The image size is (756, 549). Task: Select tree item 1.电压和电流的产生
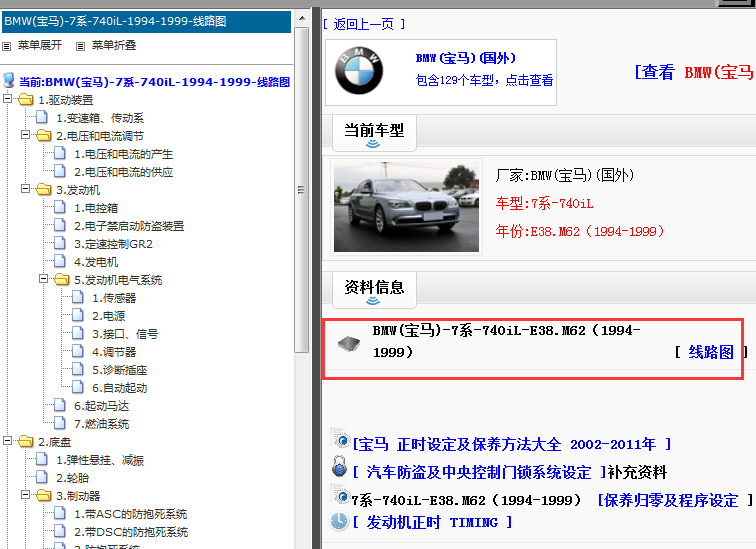coord(123,154)
